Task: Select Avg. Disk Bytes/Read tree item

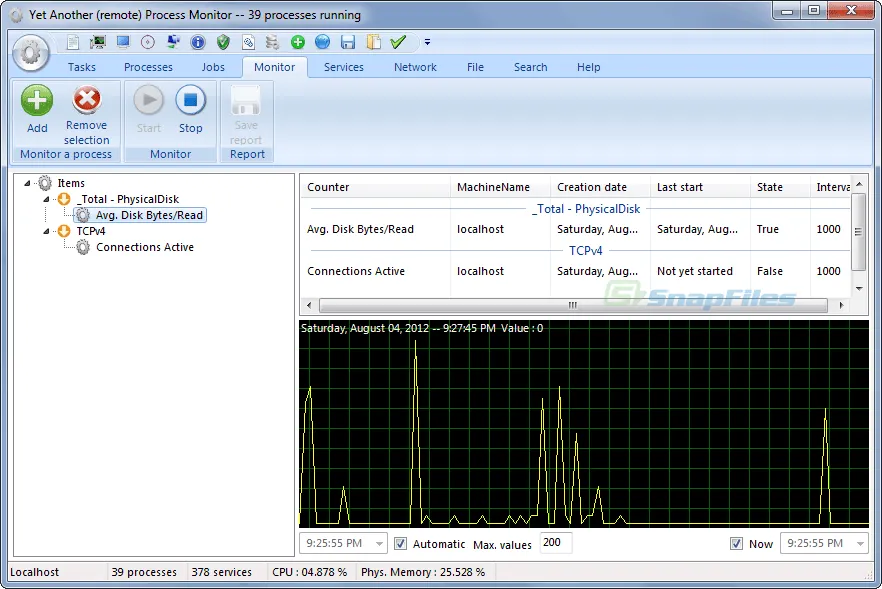Action: [149, 215]
